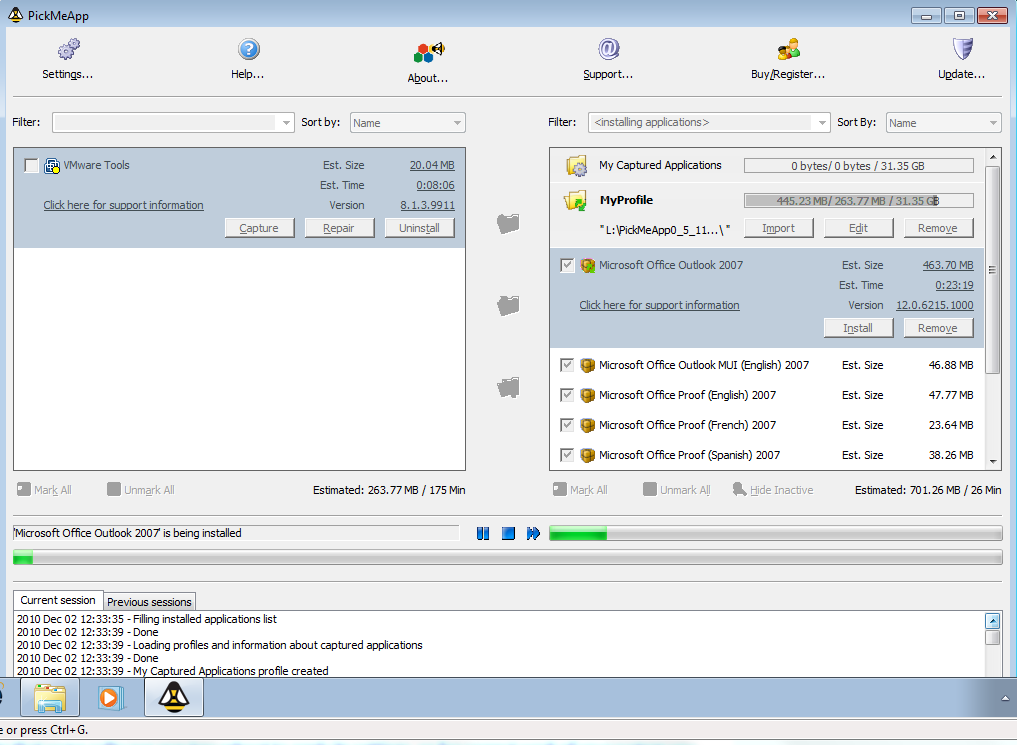Click the Microsoft Office Outlook 2007 icon

coord(588,265)
